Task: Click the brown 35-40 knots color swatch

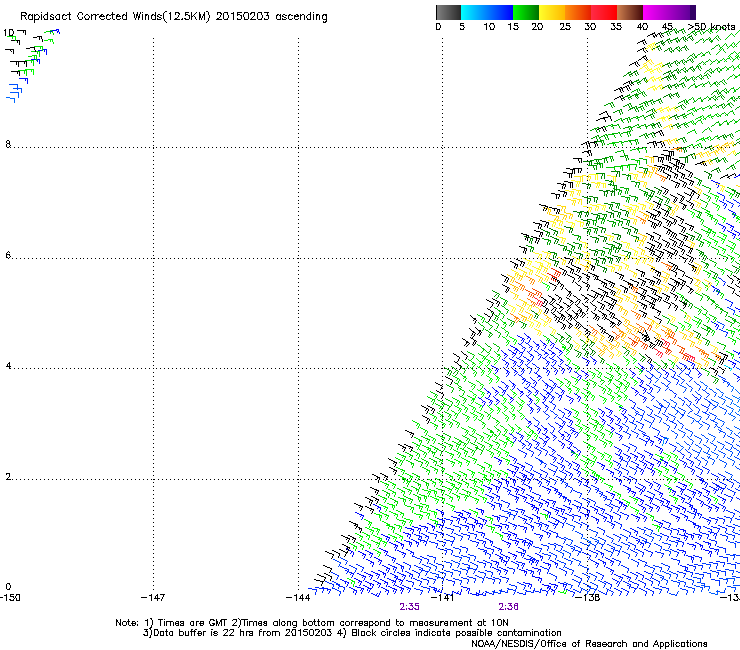Action: 630,12
